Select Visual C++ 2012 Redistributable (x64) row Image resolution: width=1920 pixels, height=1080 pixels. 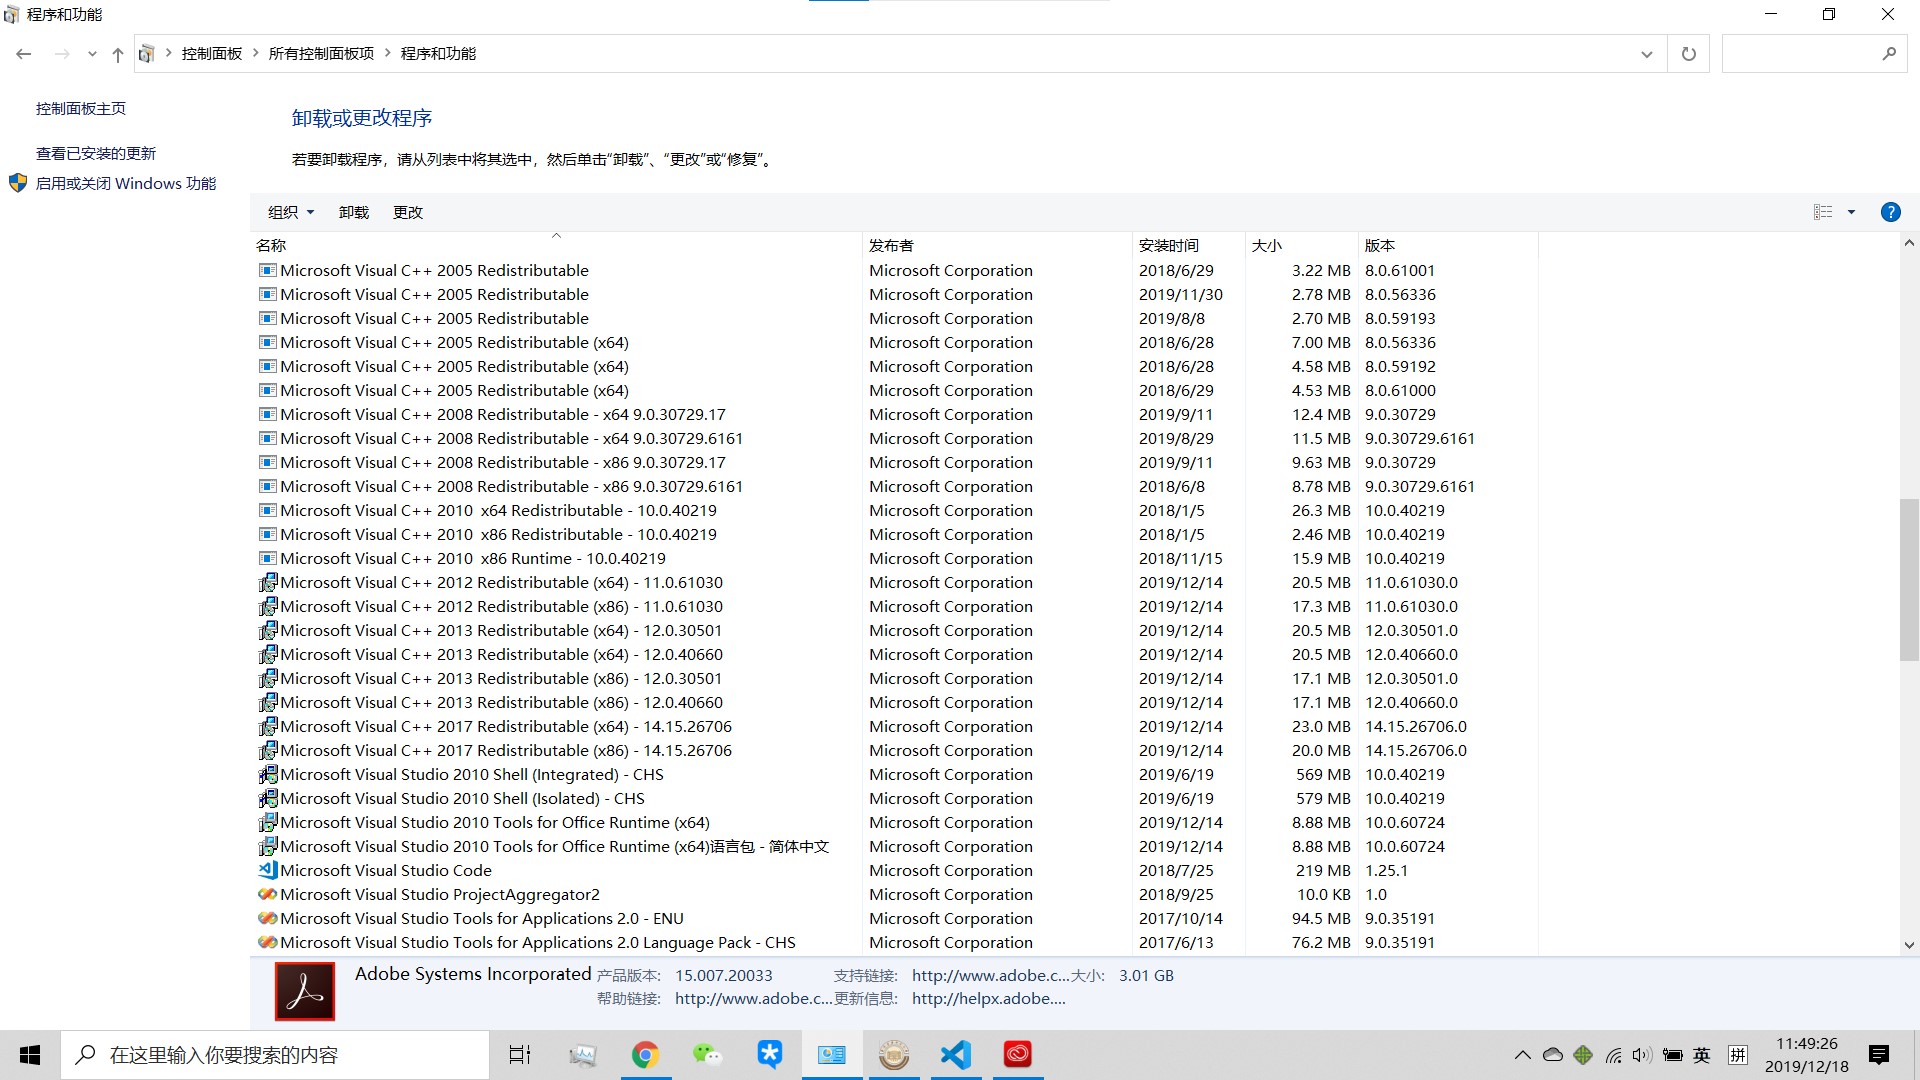pyautogui.click(x=897, y=583)
